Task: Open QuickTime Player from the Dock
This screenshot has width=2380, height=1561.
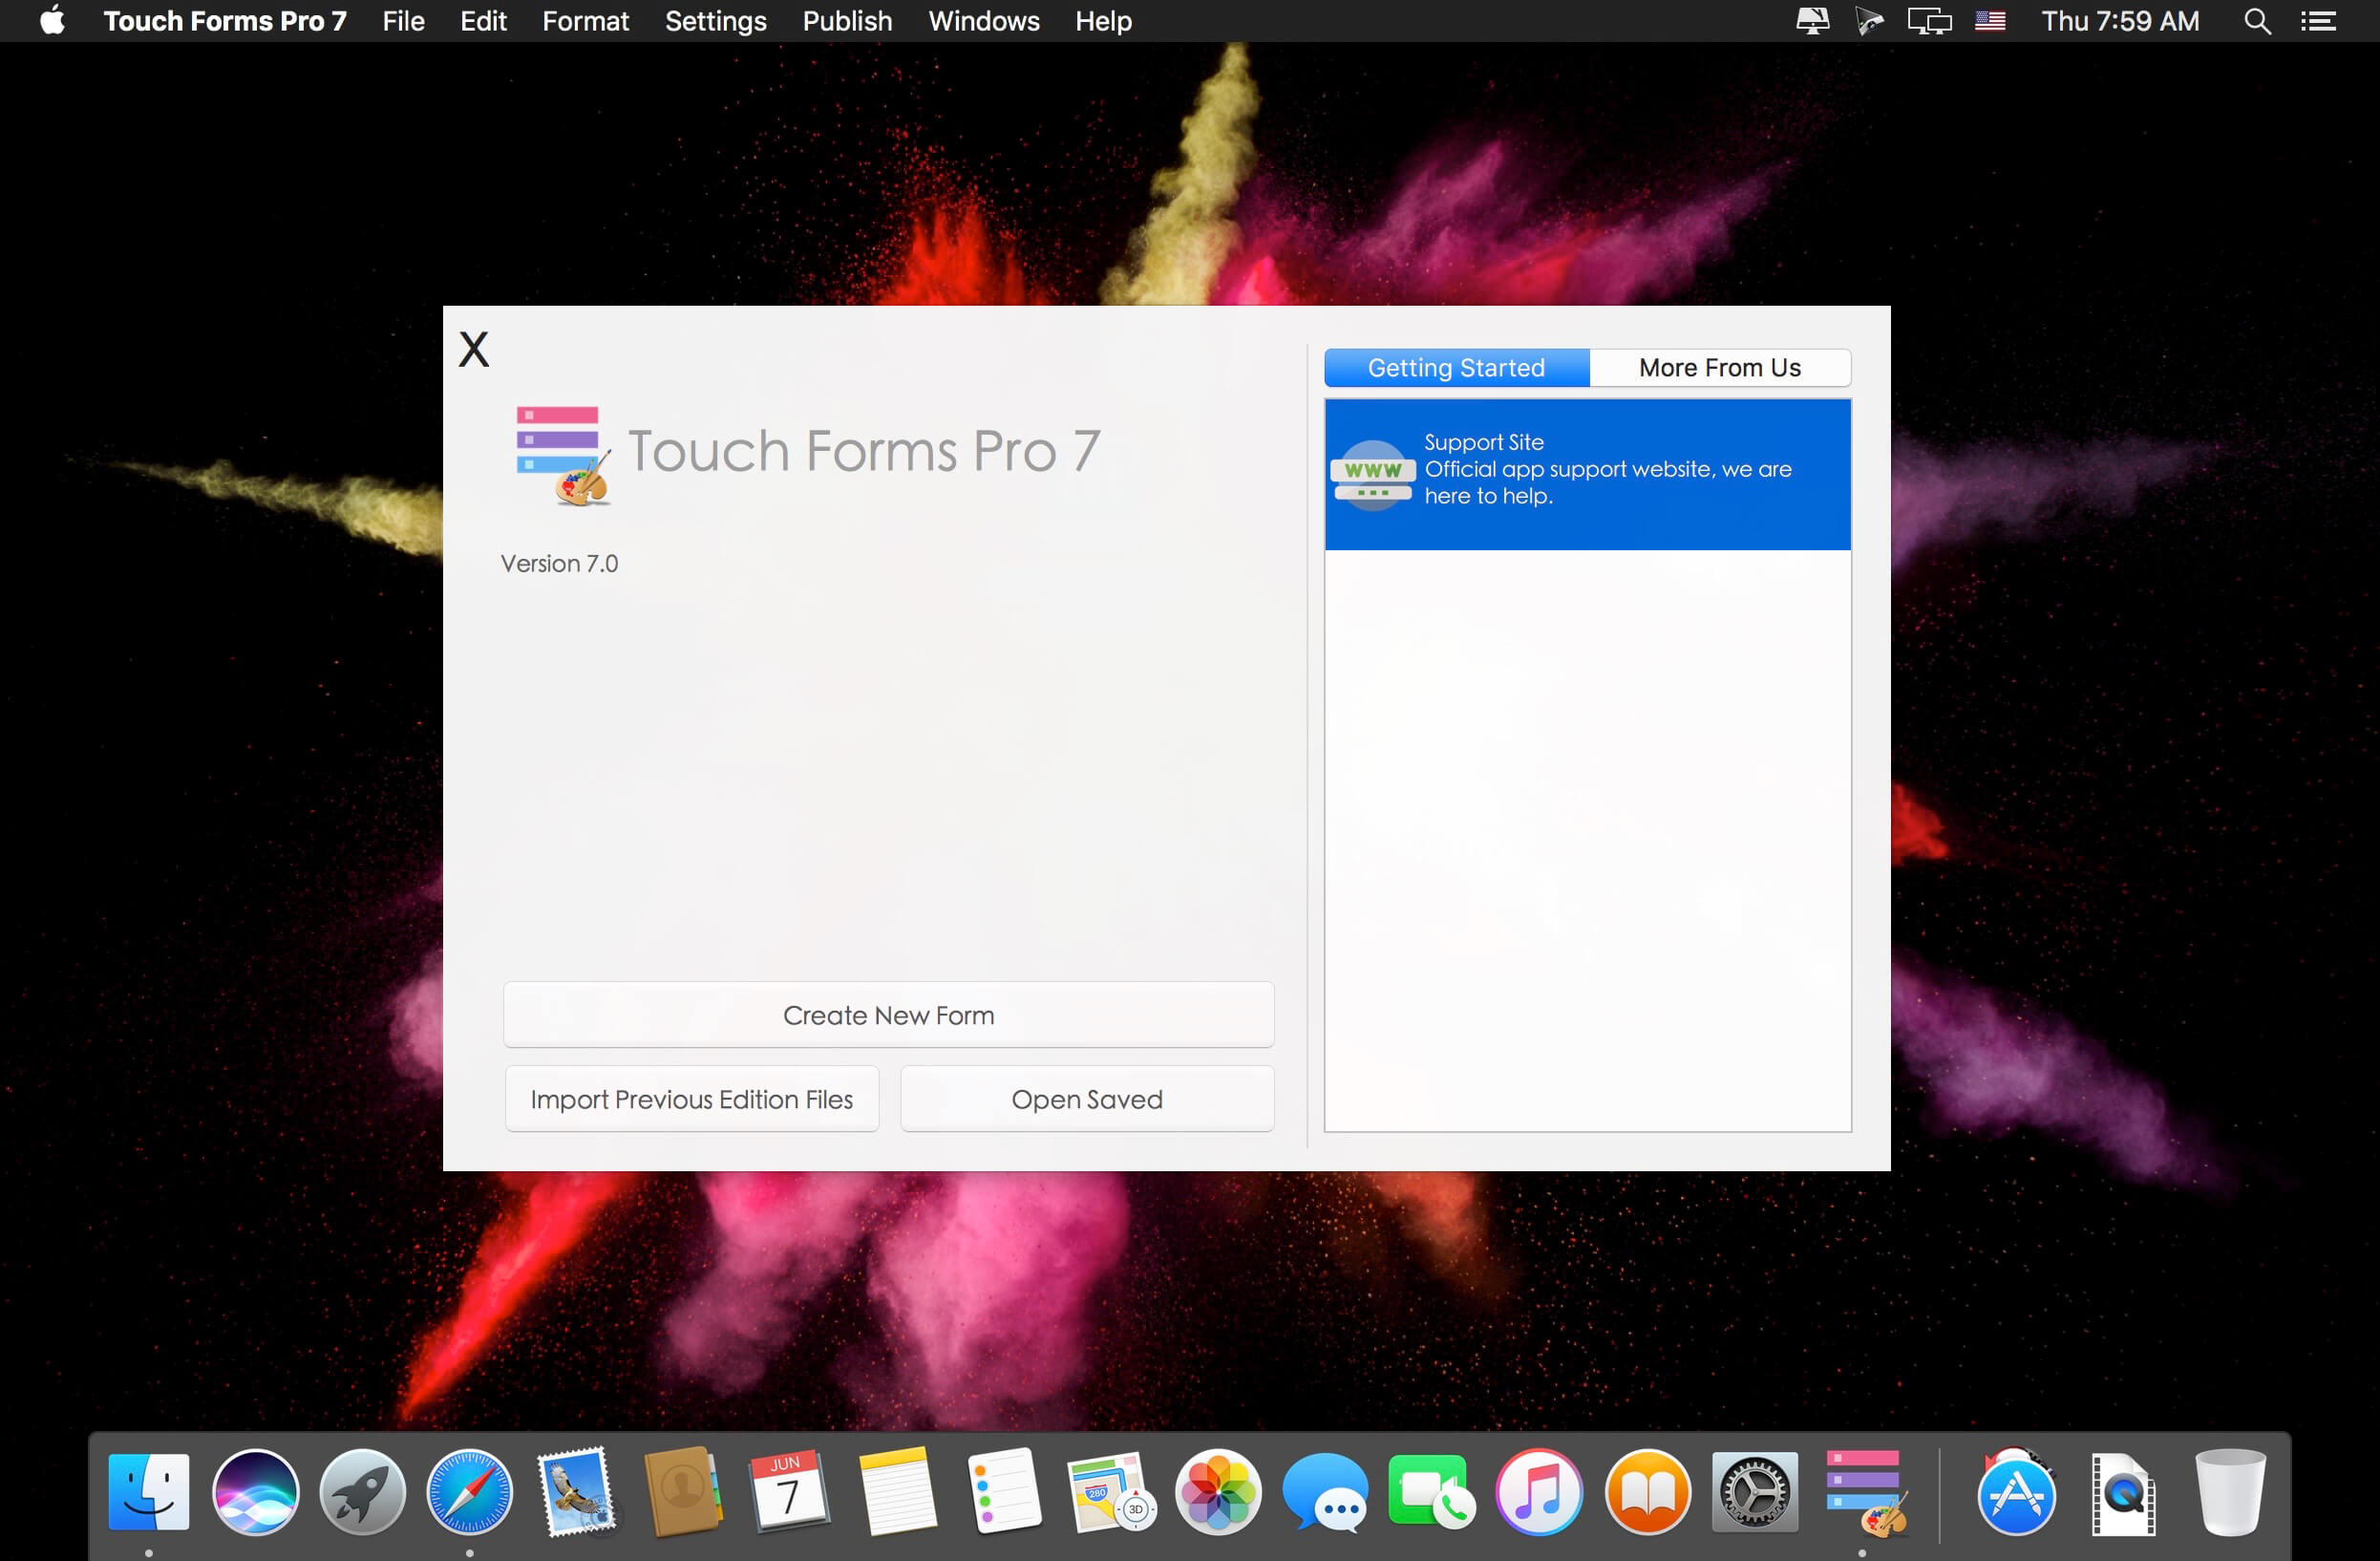Action: (x=2124, y=1492)
